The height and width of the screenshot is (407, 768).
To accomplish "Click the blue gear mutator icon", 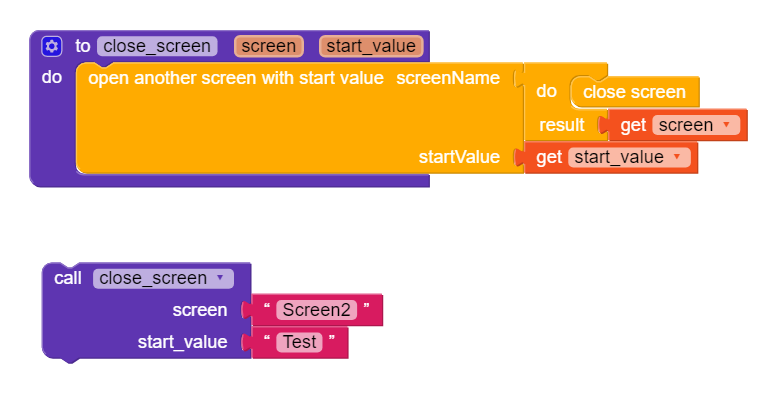I will [52, 46].
